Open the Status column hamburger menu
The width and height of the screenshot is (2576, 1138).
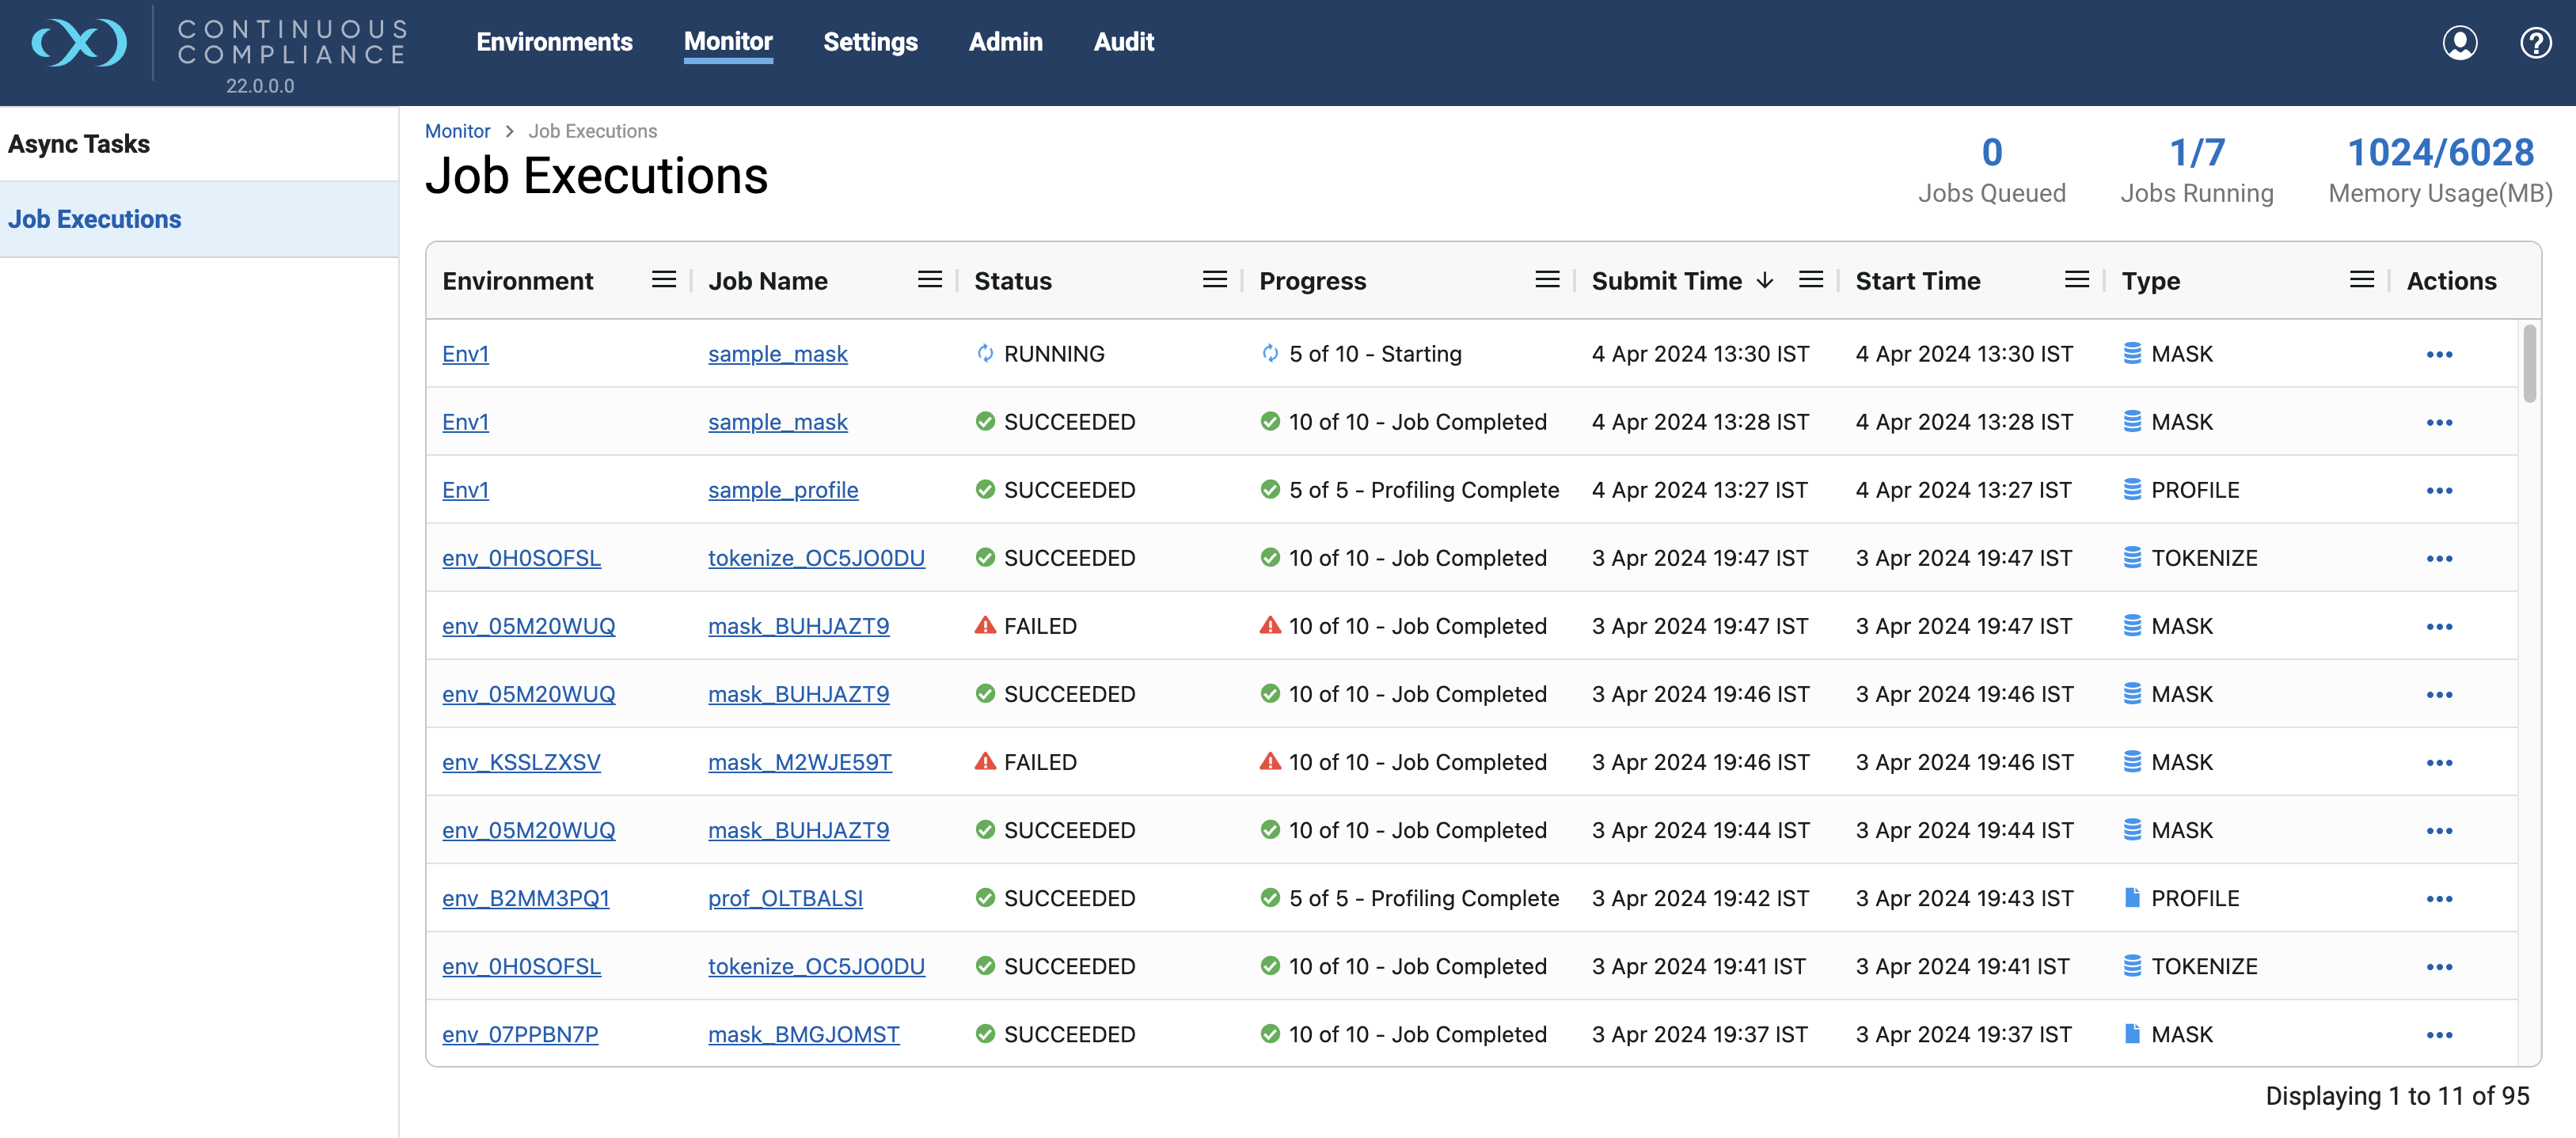(x=1214, y=280)
